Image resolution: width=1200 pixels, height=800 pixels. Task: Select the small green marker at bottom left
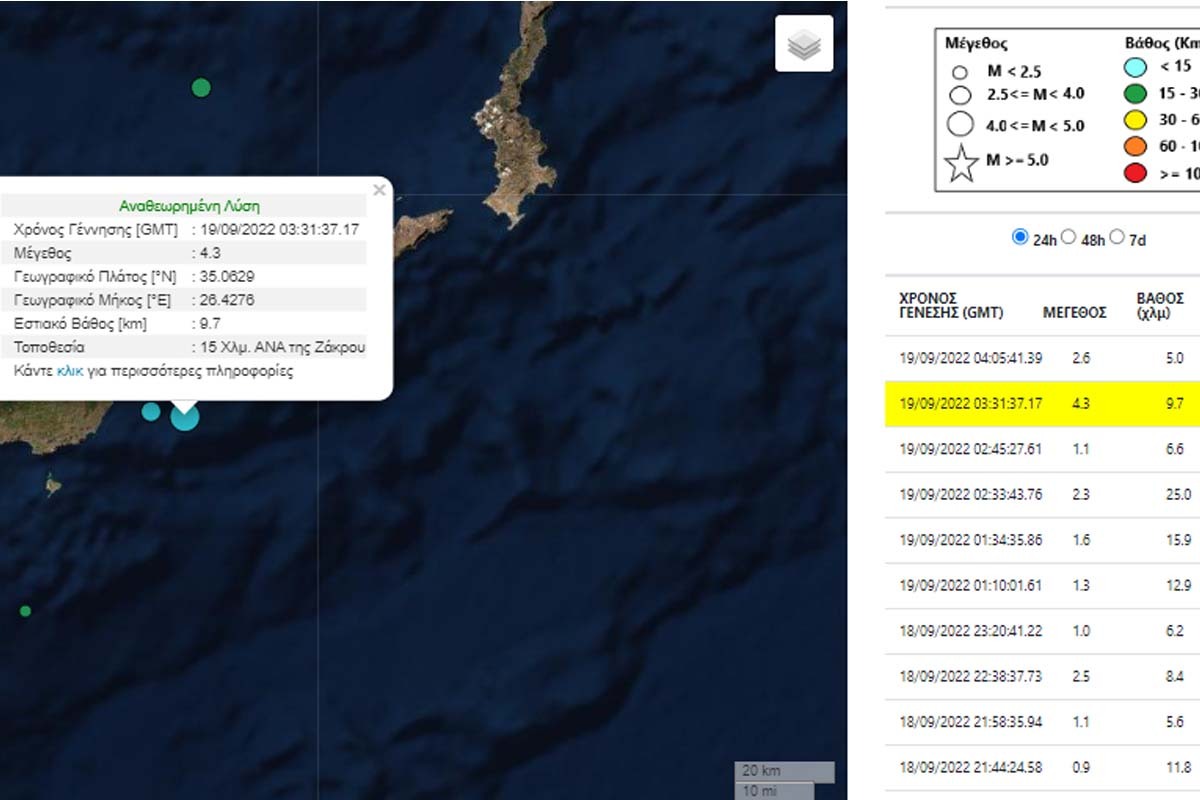(25, 611)
